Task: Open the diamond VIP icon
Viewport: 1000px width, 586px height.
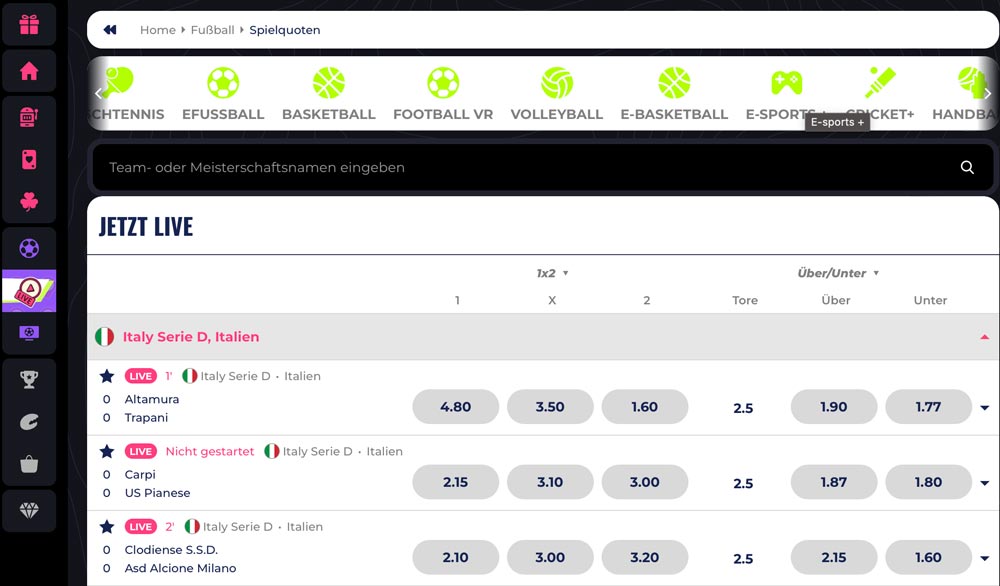Action: point(29,511)
